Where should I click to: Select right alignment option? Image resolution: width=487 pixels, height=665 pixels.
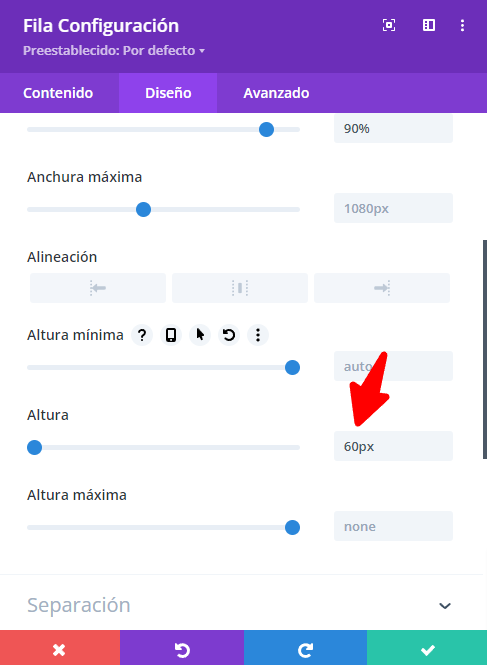(x=382, y=288)
